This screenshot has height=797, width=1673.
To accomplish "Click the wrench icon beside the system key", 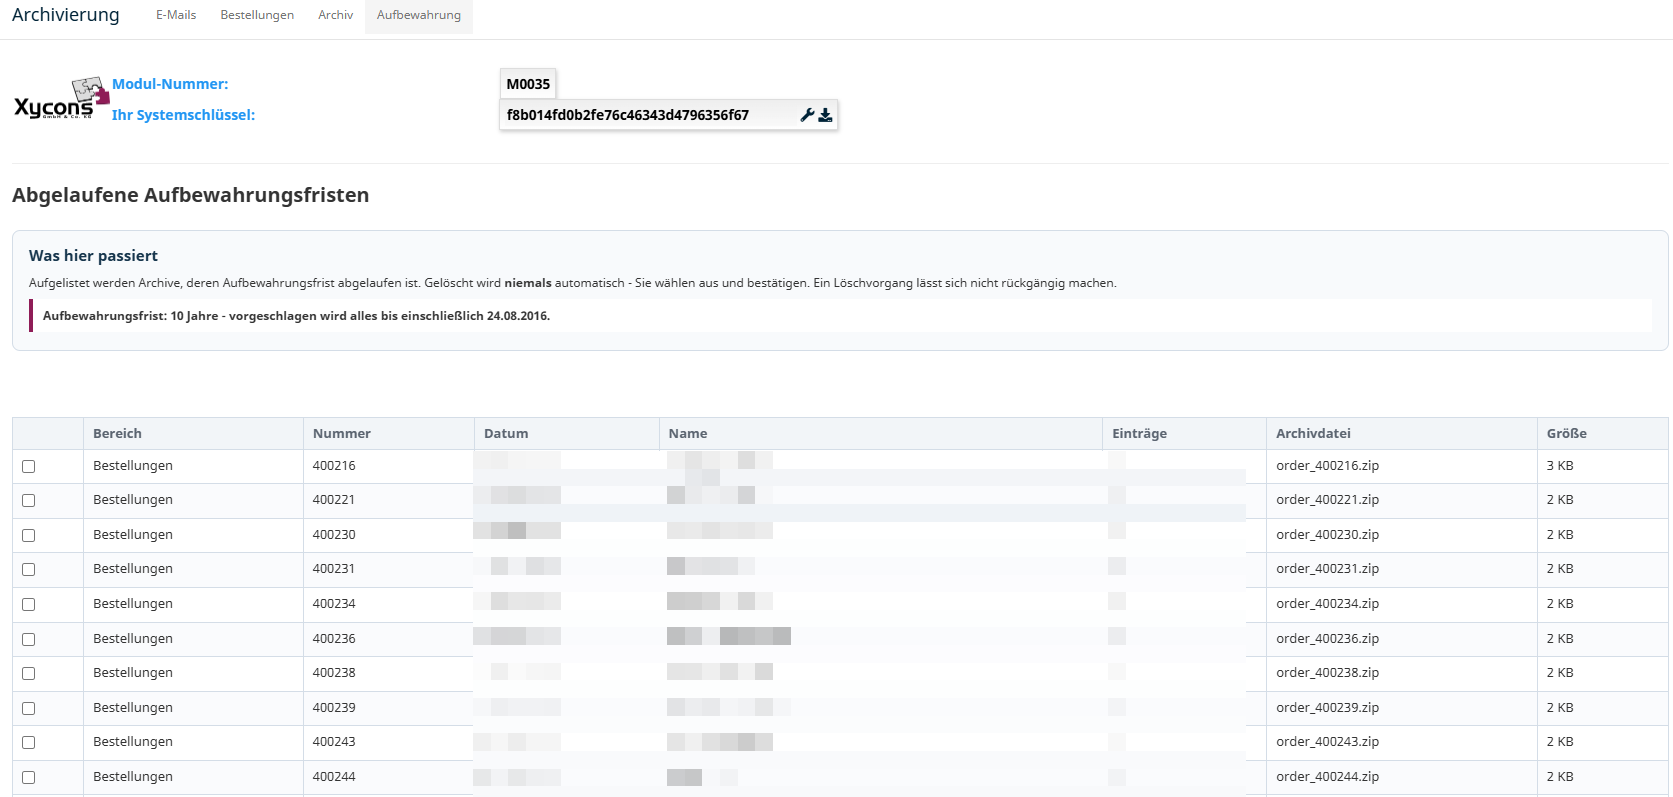I will pos(807,115).
